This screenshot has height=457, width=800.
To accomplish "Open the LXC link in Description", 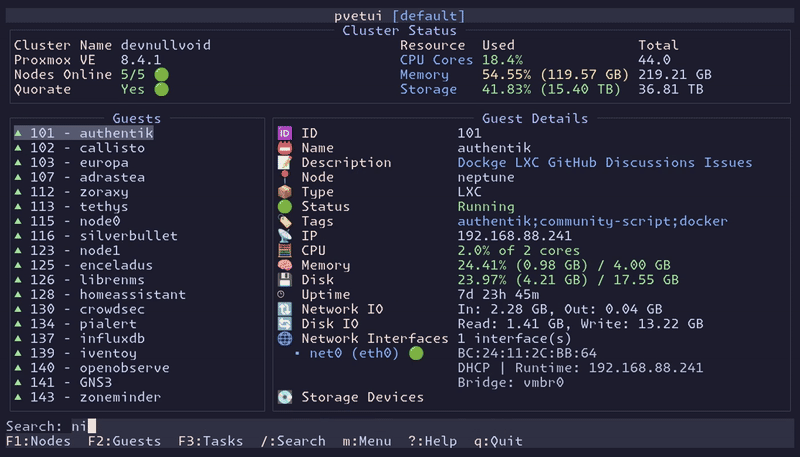I will [527, 163].
